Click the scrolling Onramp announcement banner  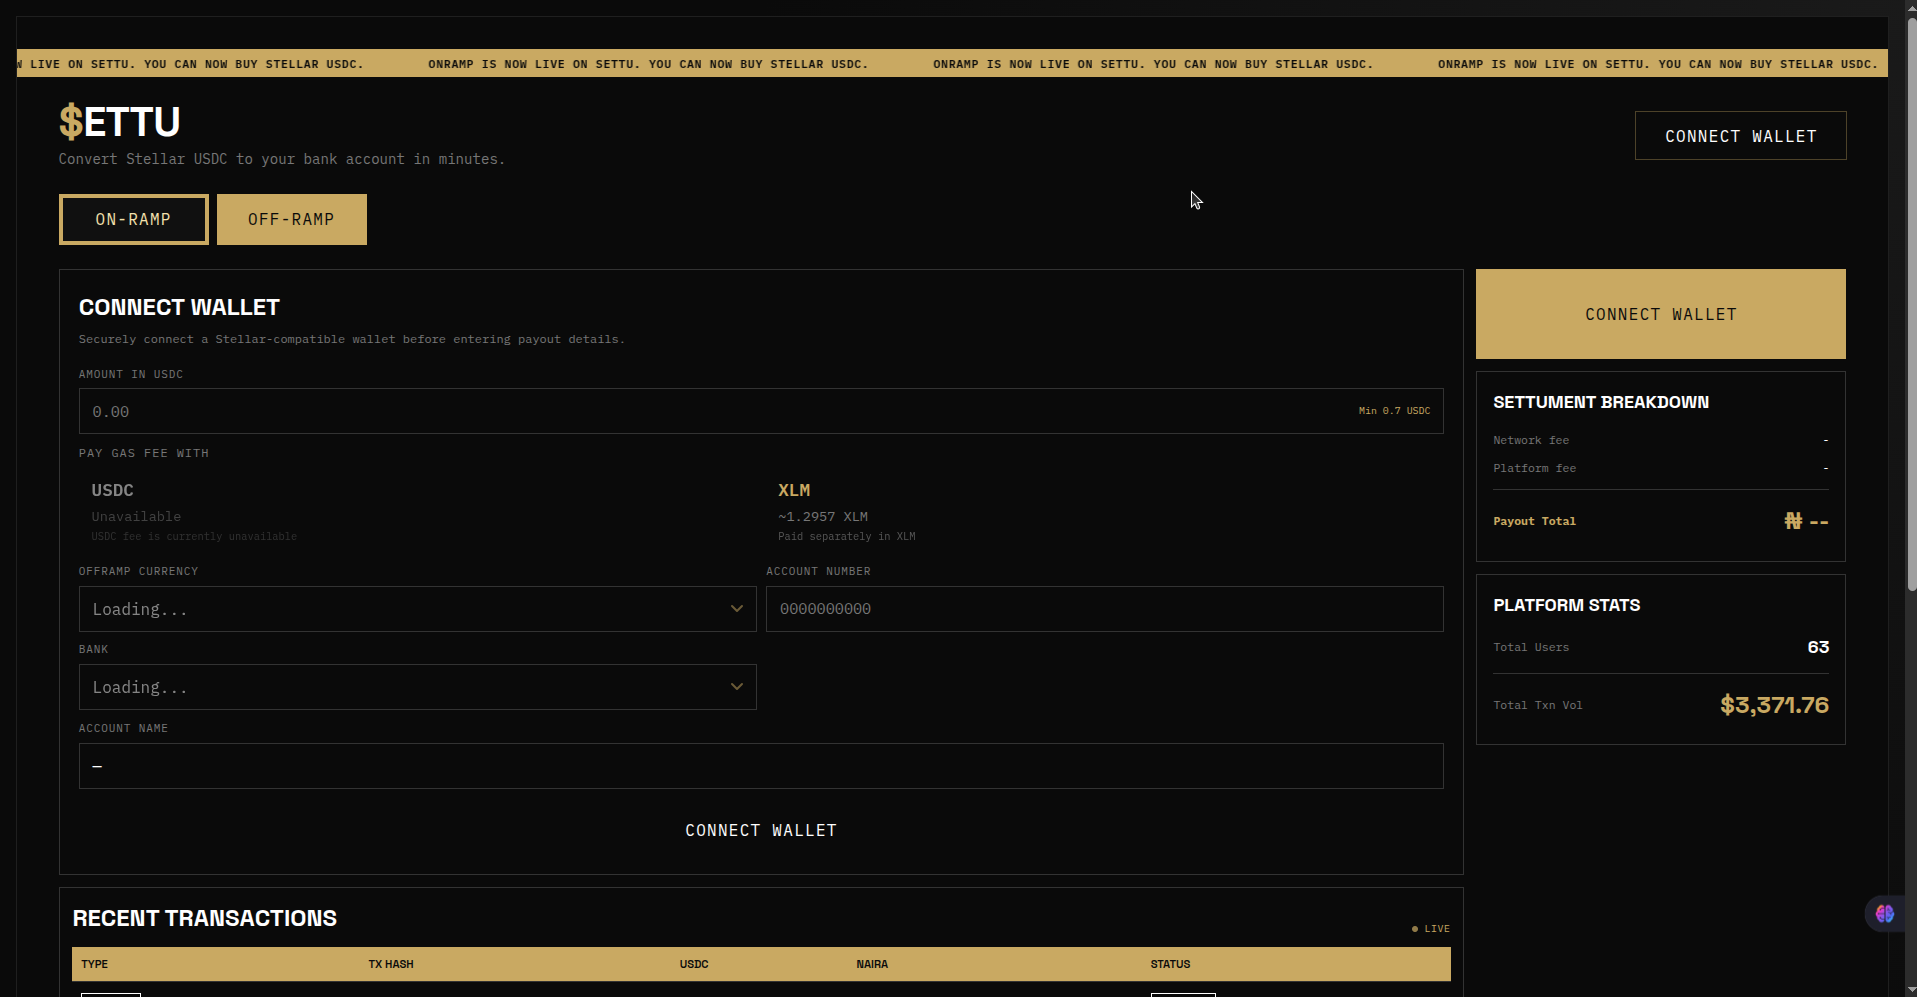[x=952, y=63]
